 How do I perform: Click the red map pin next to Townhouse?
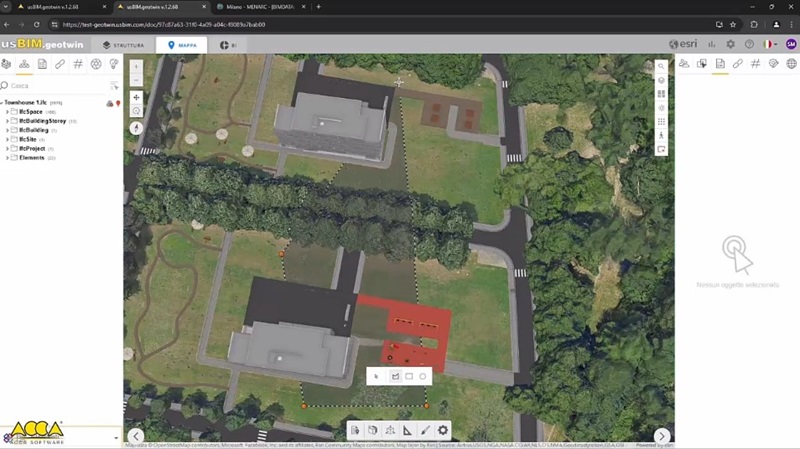[118, 104]
